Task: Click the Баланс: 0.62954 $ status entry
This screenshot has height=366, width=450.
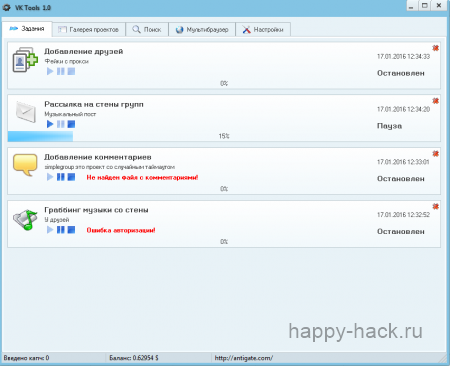Action: (x=134, y=358)
